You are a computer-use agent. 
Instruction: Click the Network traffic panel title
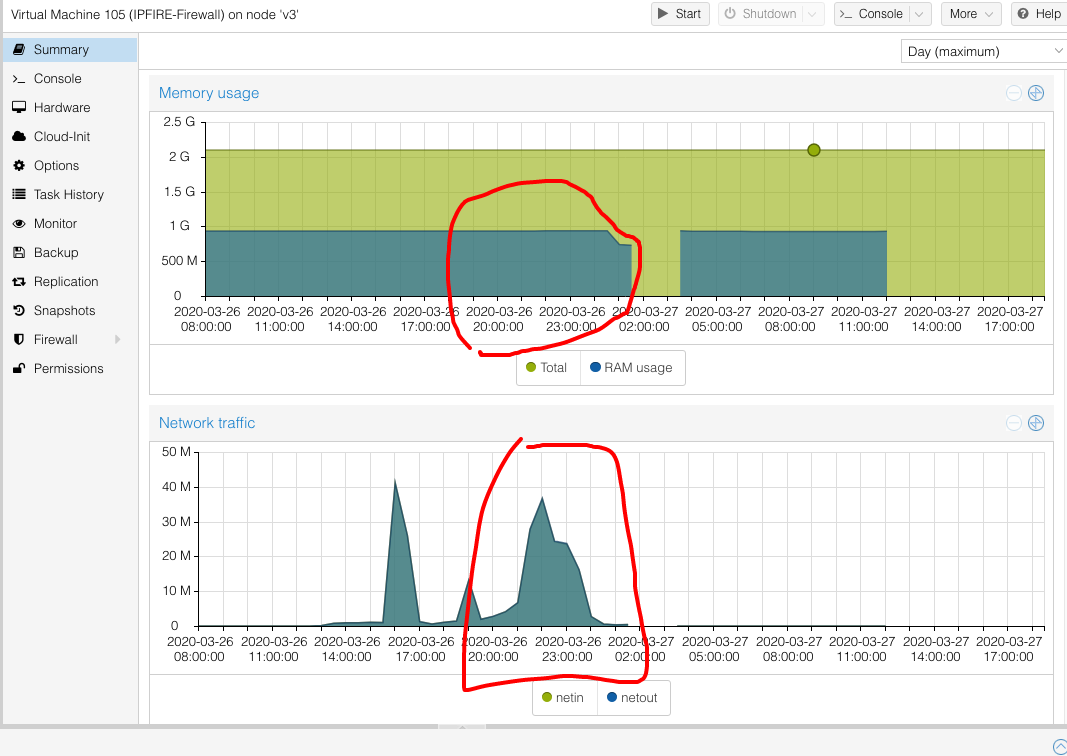click(x=207, y=423)
